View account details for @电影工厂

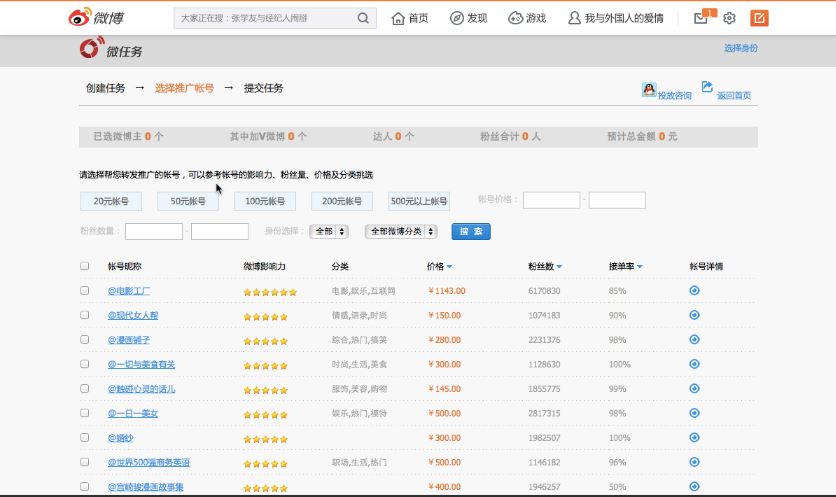[694, 291]
